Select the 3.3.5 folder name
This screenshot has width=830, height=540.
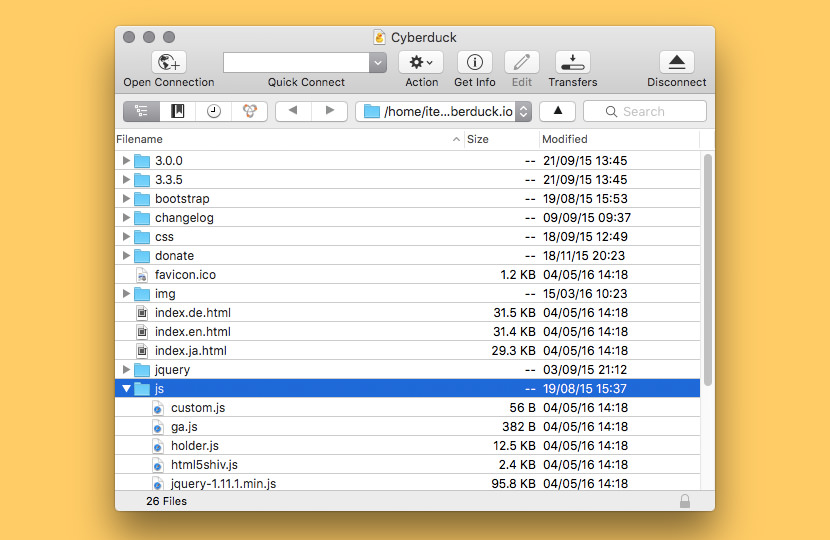(x=169, y=179)
